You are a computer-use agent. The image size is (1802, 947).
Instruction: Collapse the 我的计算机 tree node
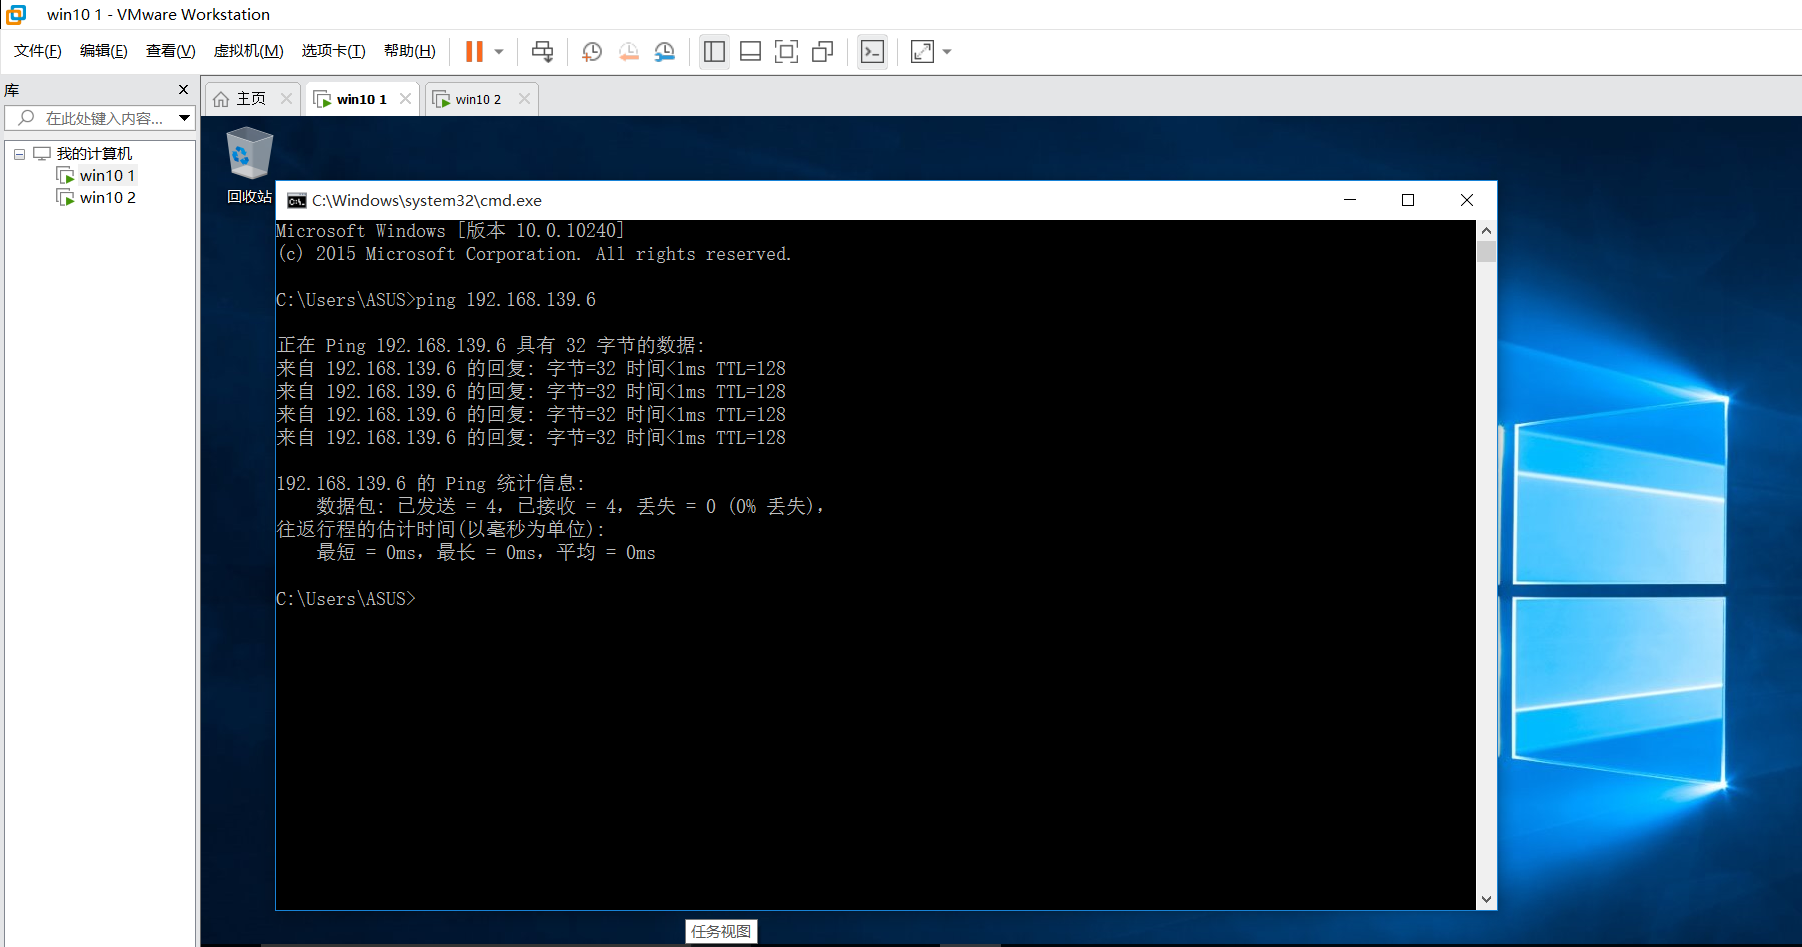(19, 154)
